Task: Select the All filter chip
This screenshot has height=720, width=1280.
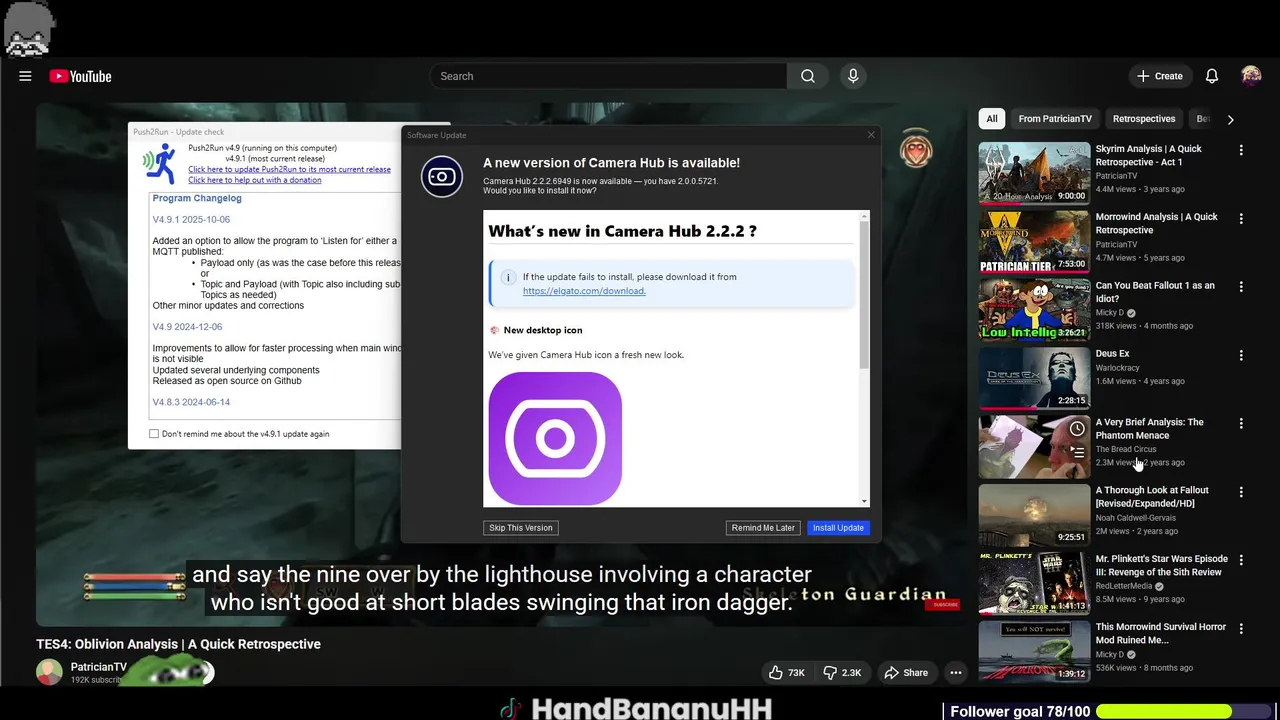Action: [992, 119]
